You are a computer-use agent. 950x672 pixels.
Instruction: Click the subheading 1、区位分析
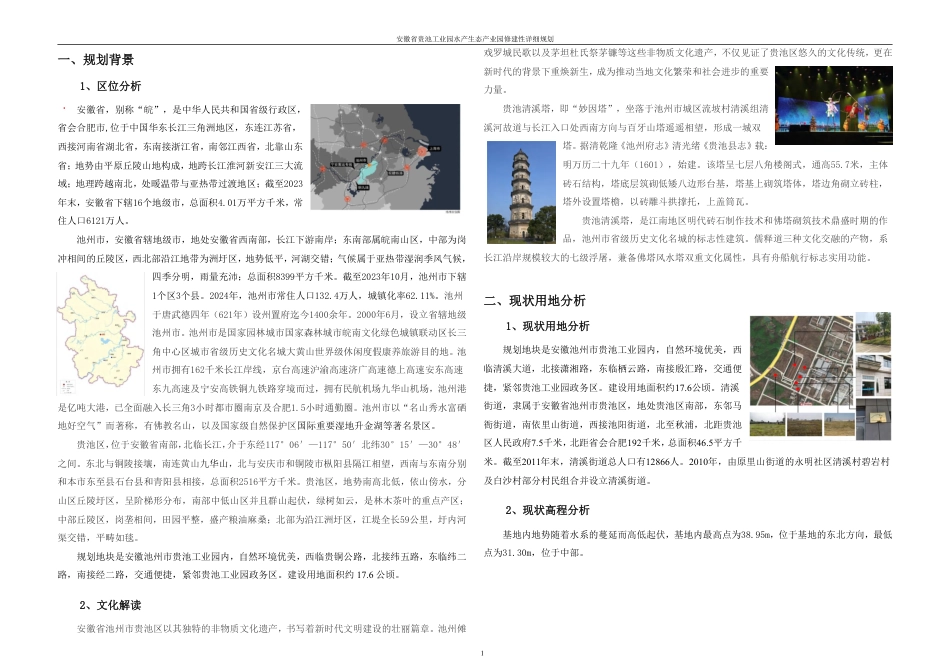pyautogui.click(x=112, y=85)
